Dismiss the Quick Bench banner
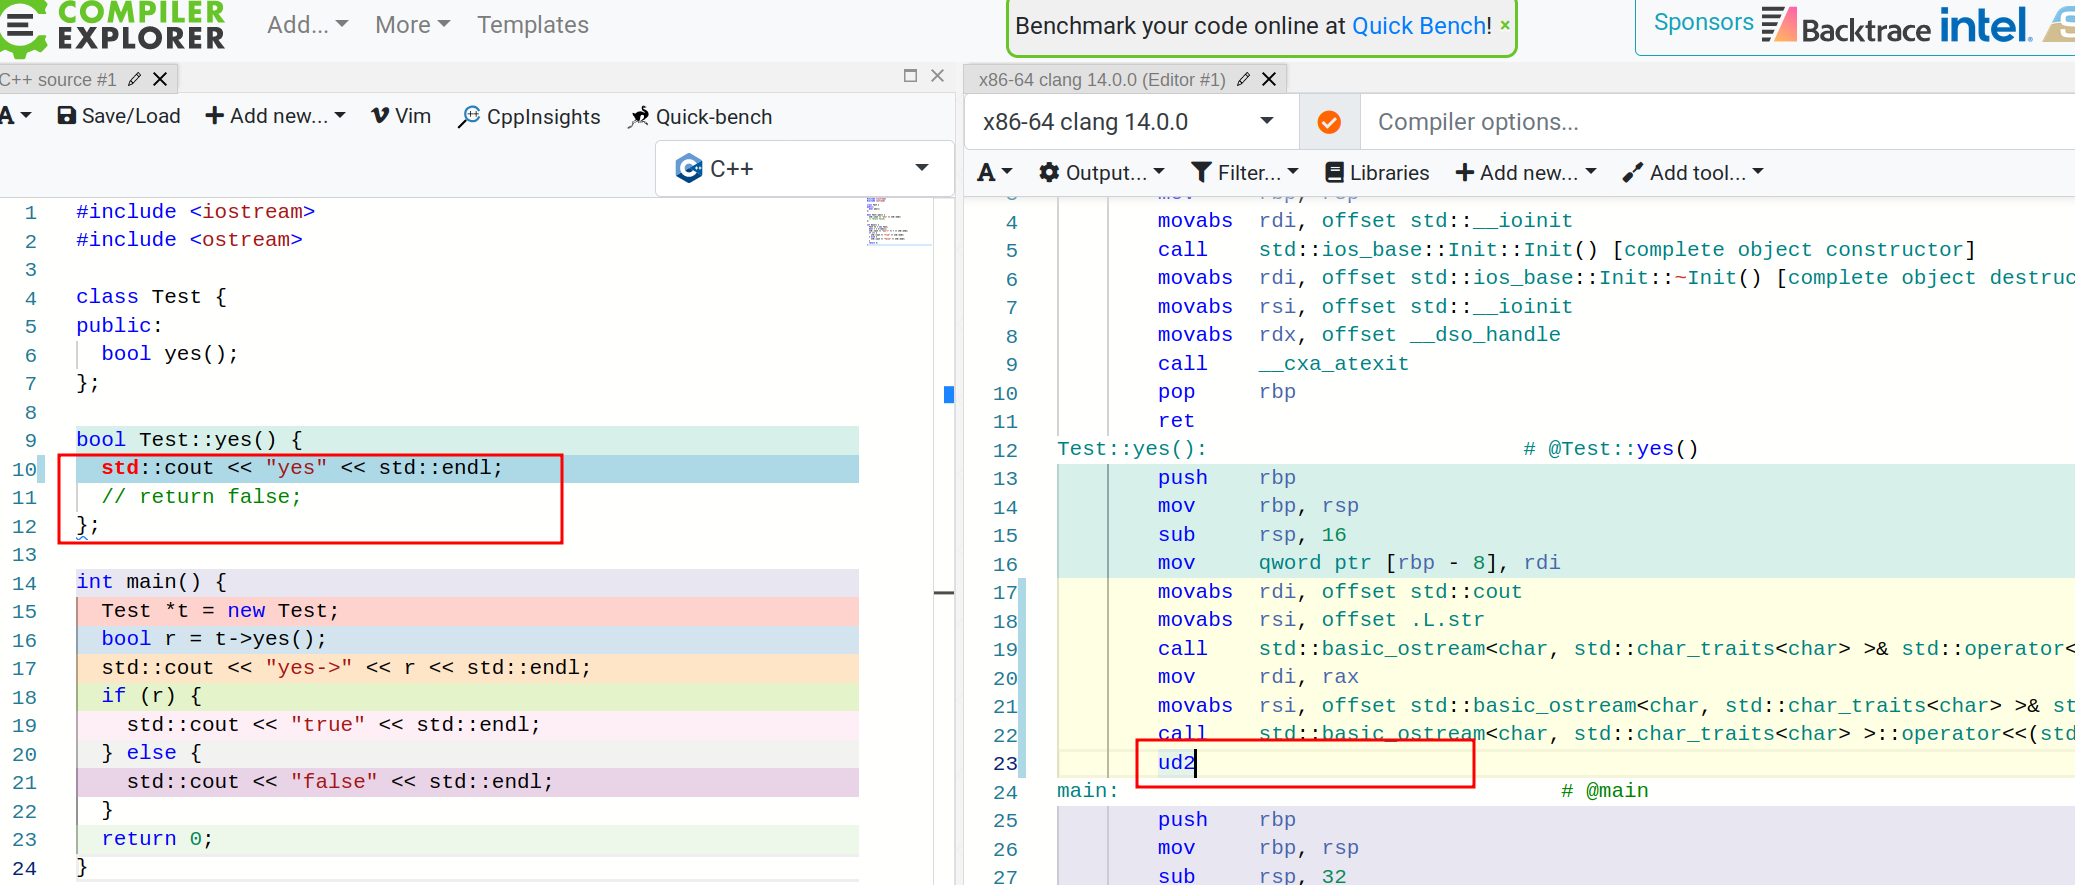 1505,26
